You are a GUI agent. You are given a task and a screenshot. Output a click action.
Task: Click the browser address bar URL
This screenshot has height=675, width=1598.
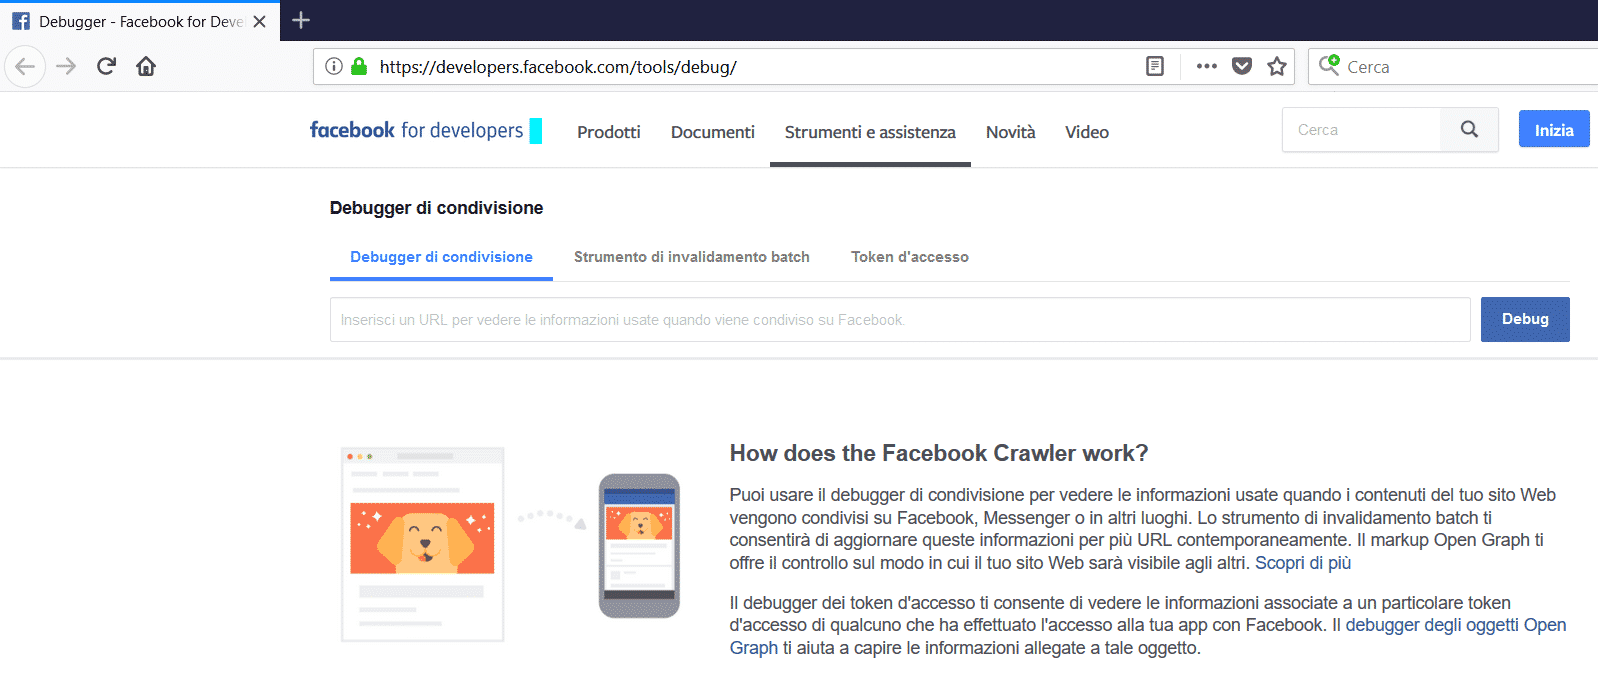coord(558,67)
